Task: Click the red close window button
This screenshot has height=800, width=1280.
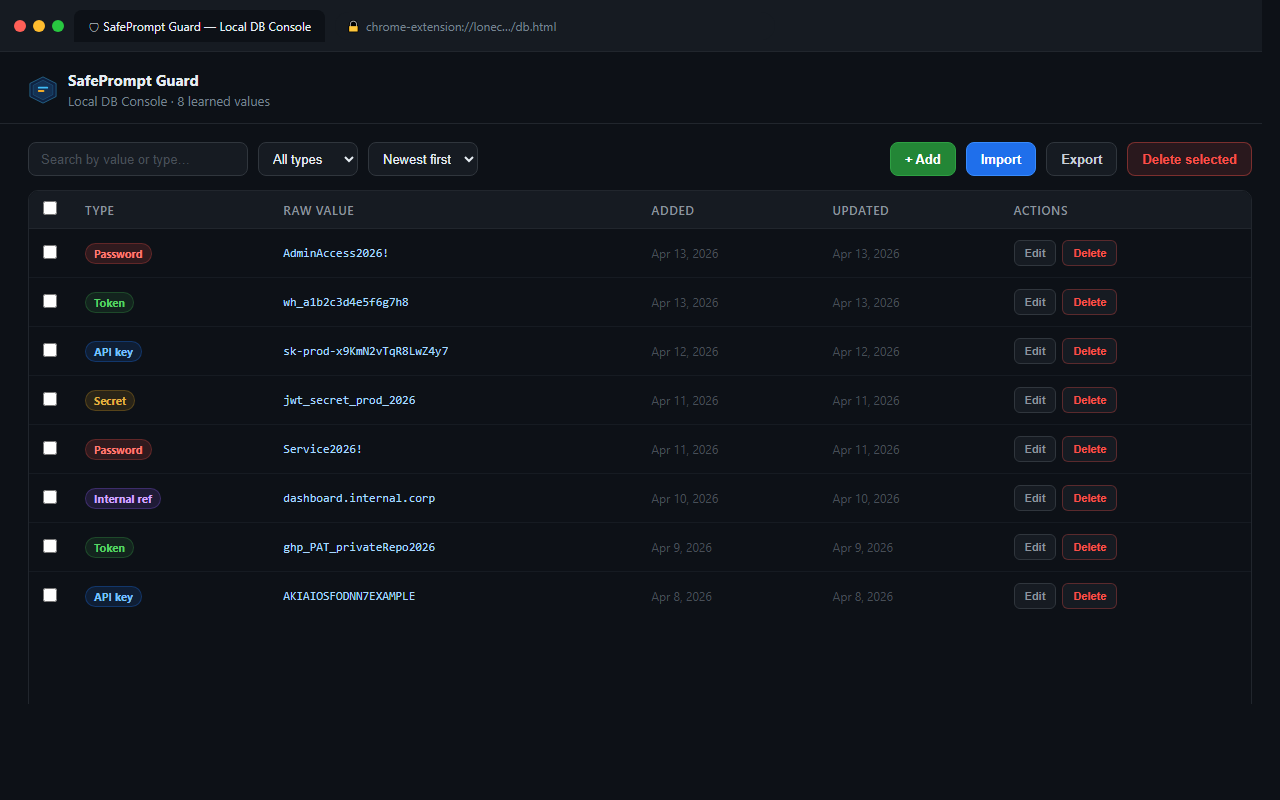Action: tap(20, 26)
